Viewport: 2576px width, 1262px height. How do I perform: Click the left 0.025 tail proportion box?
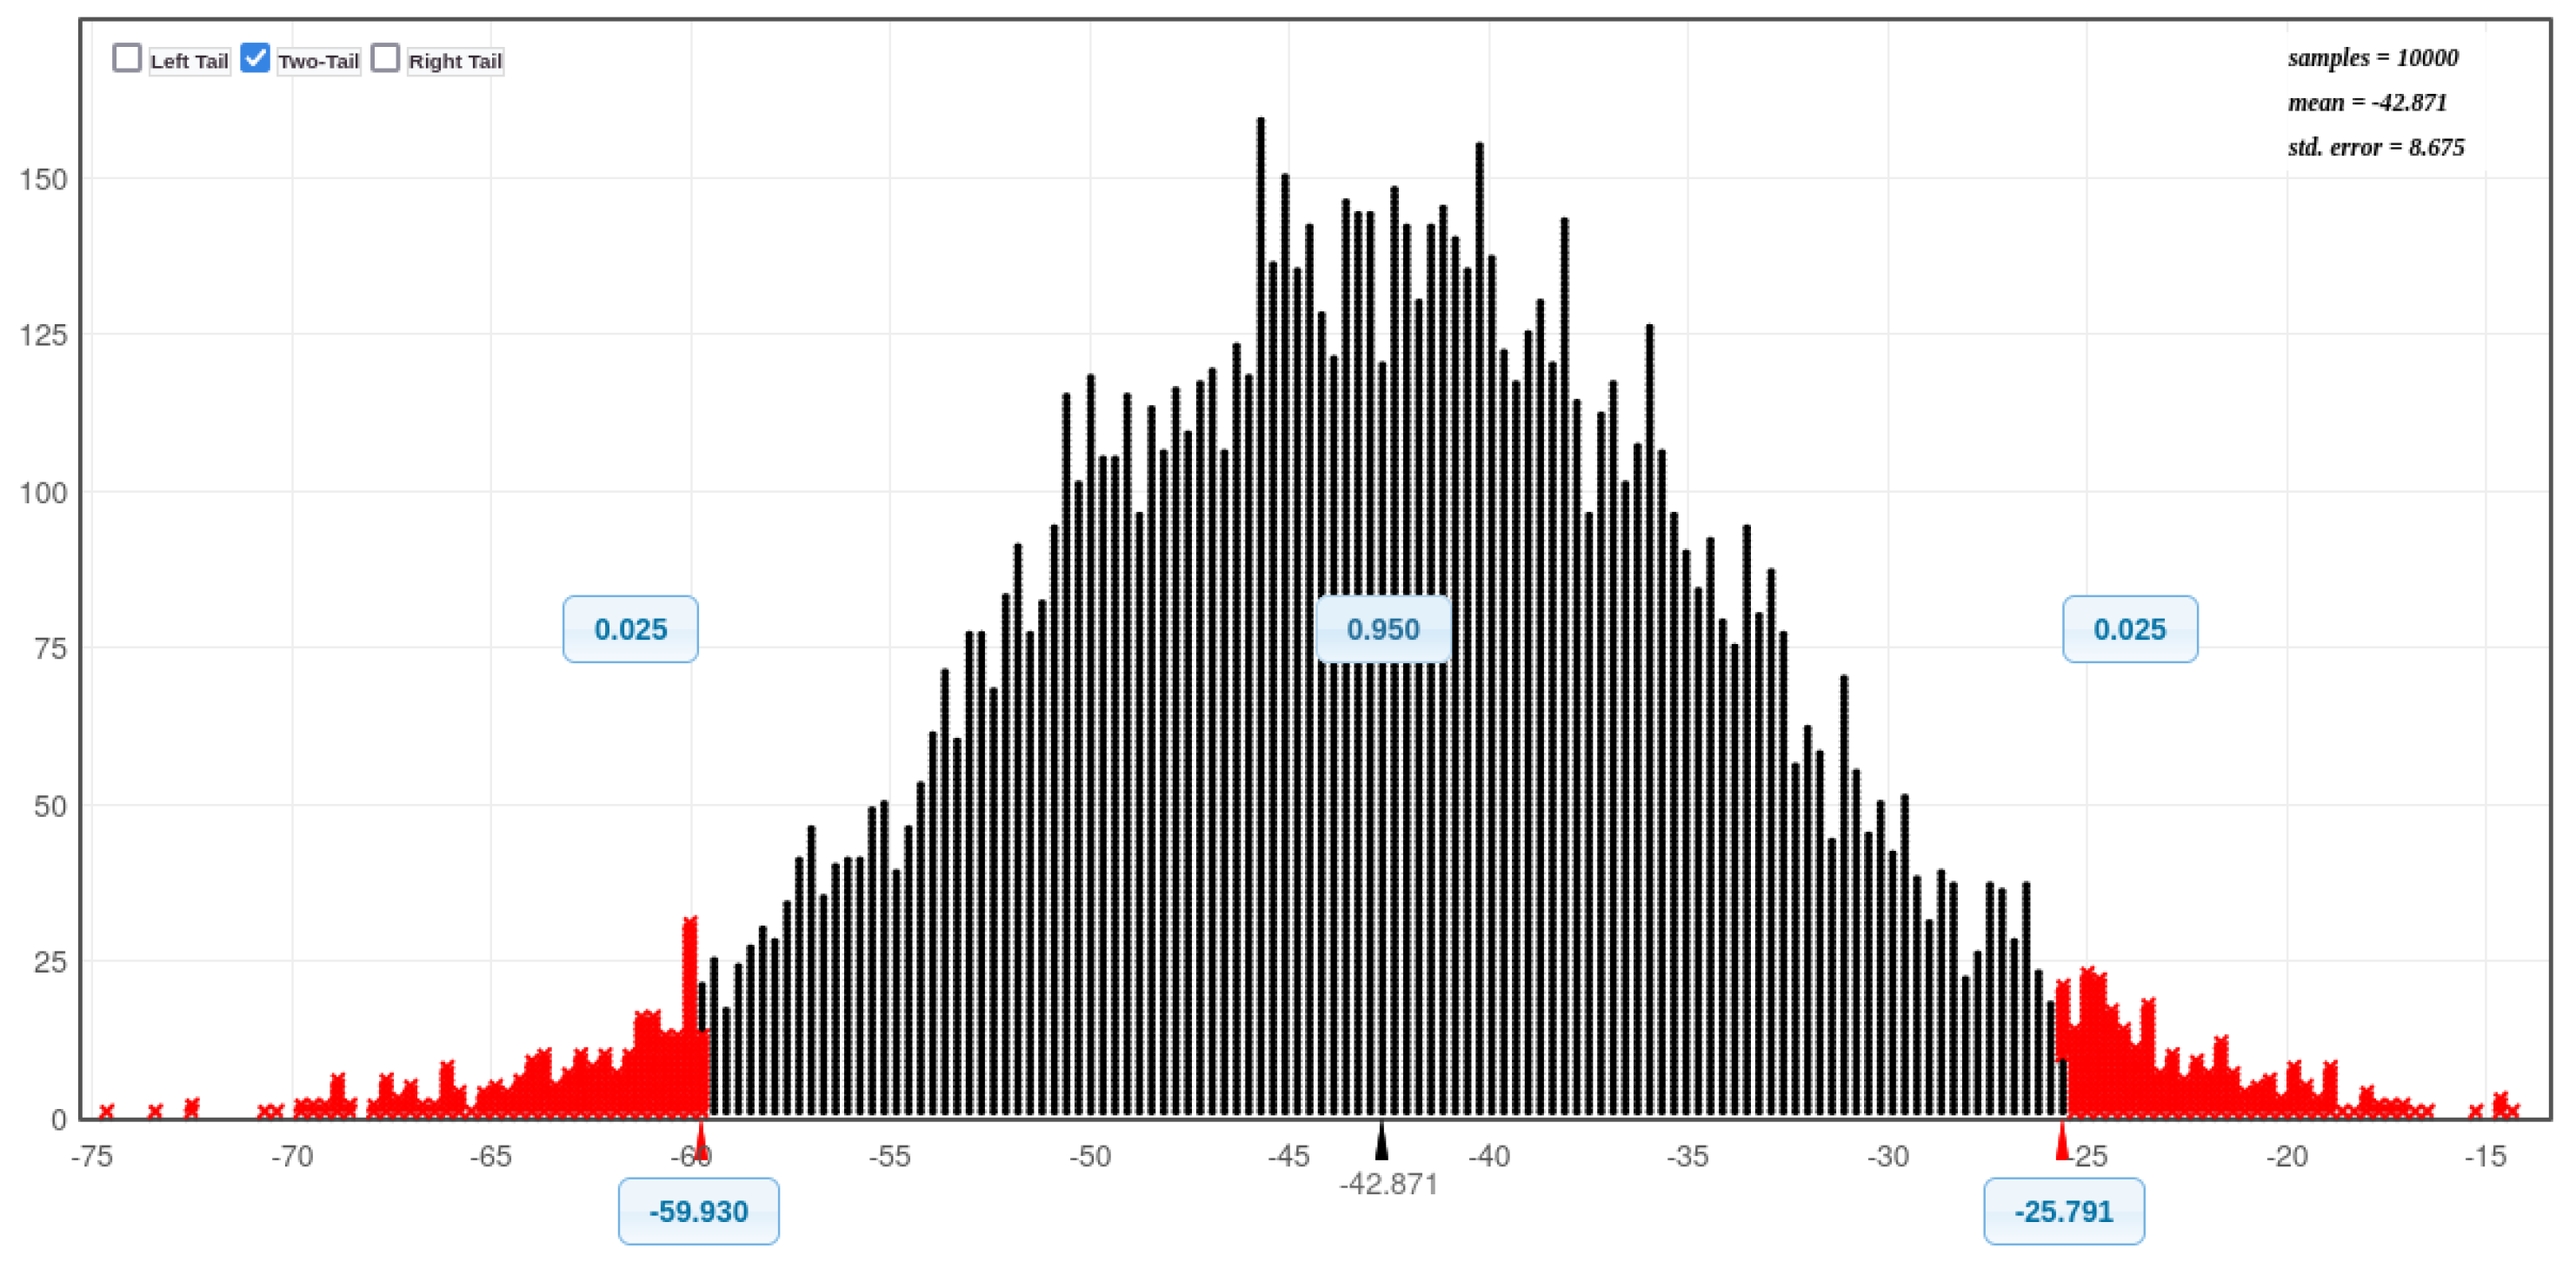coord(630,629)
